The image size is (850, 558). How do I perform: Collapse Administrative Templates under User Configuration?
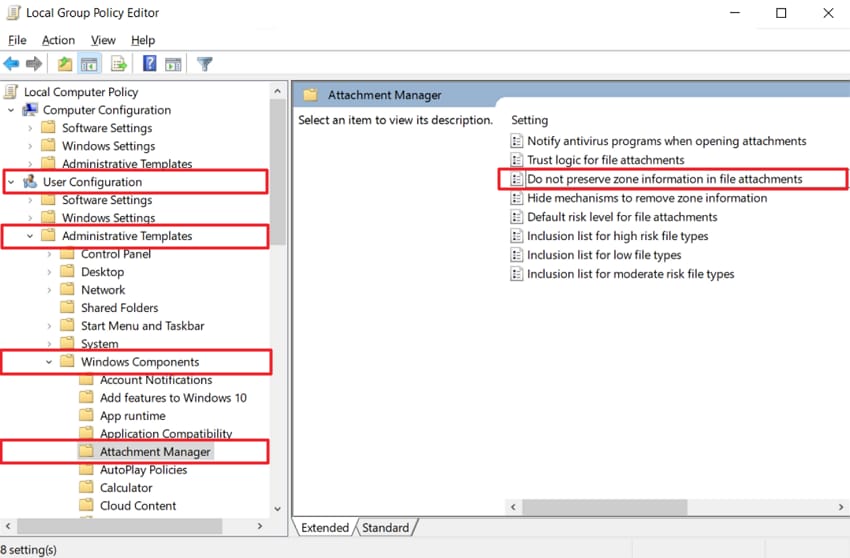(x=30, y=236)
